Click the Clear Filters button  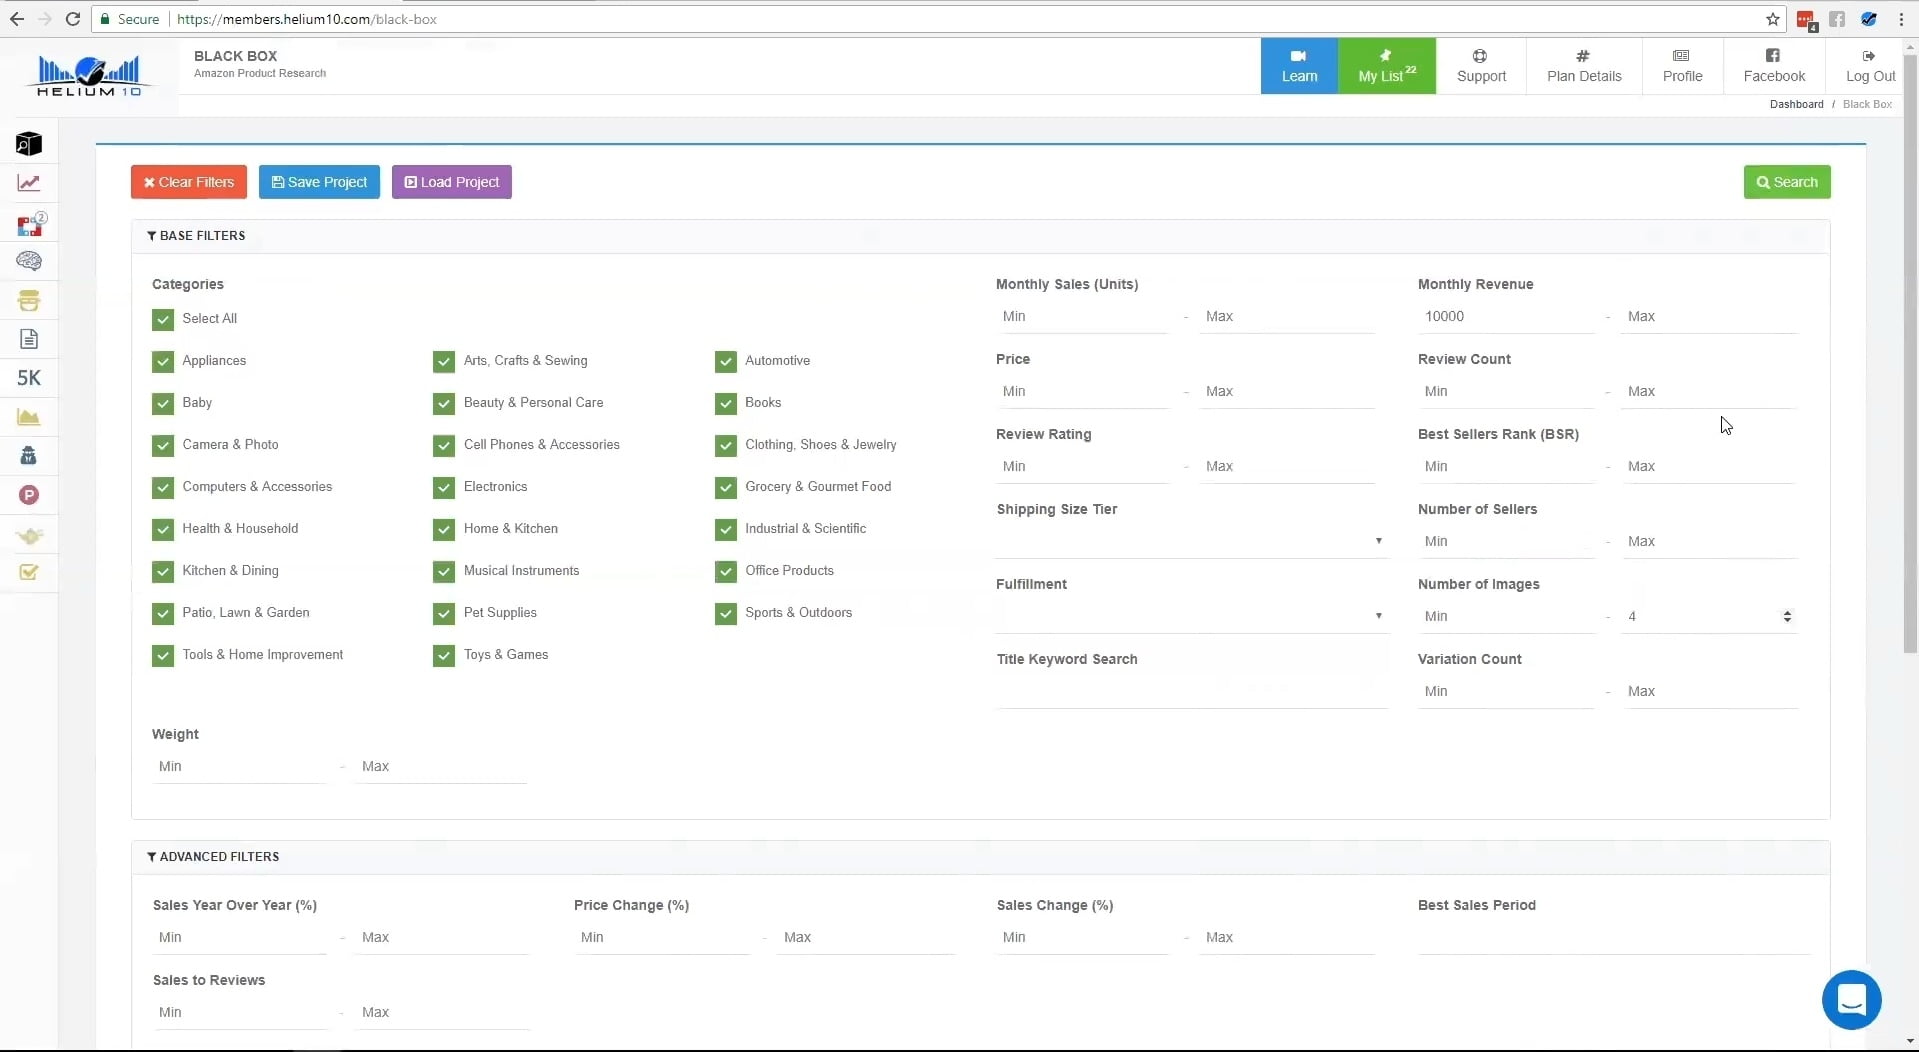click(189, 182)
